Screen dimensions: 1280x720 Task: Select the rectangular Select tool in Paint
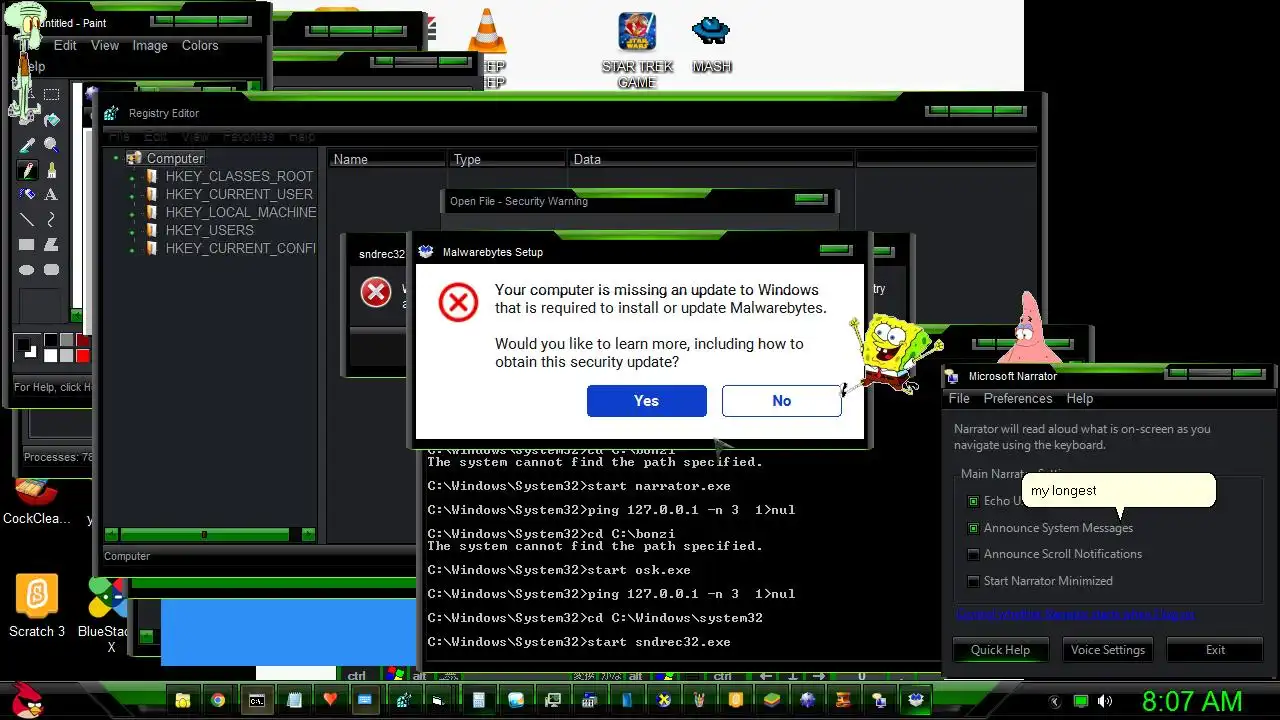(51, 95)
